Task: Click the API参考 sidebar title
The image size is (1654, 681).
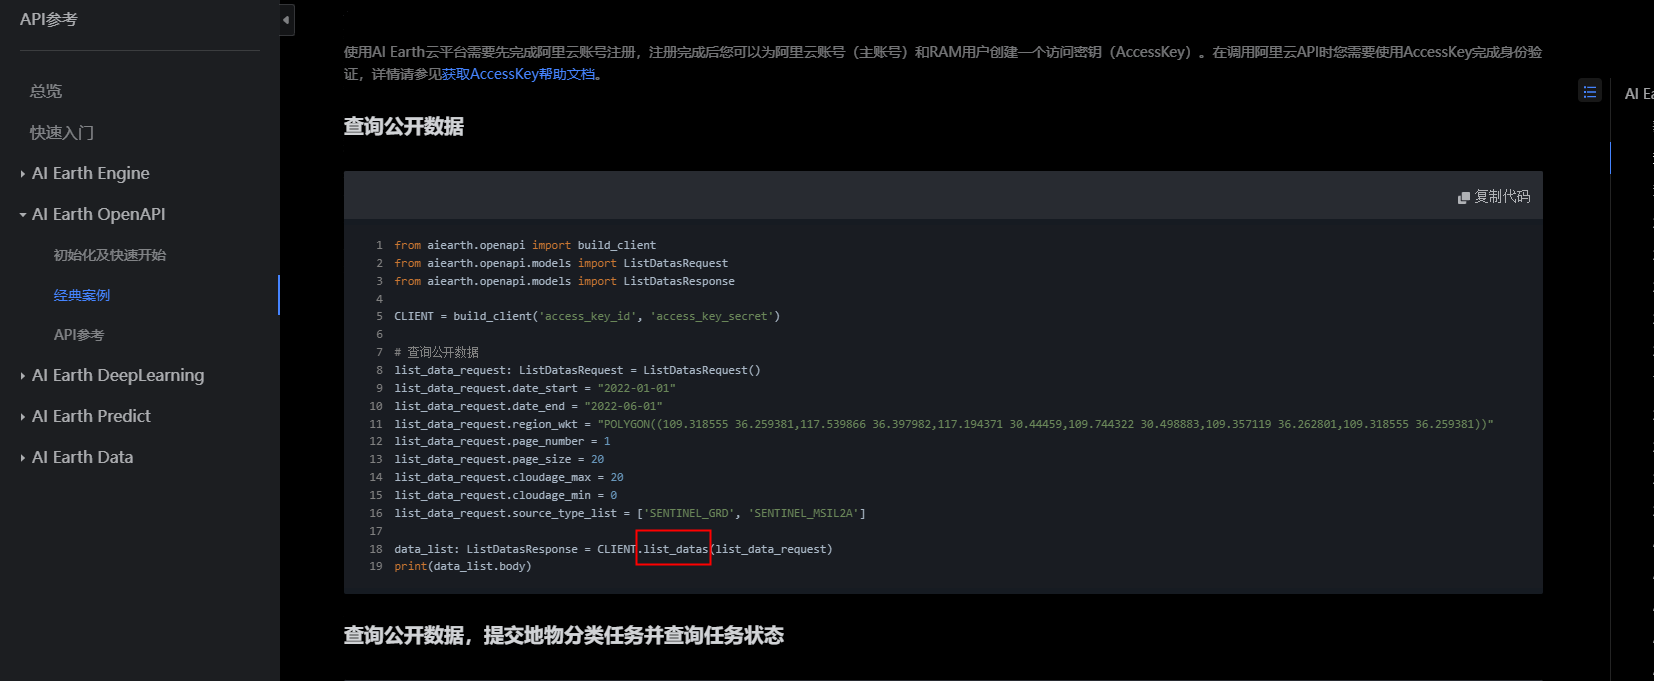Action: 48,19
